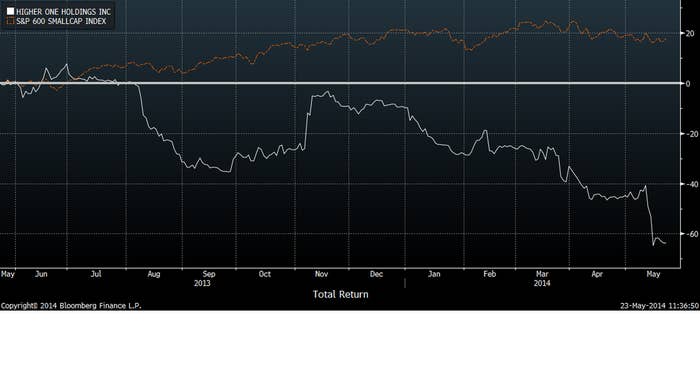This screenshot has width=700, height=379.
Task: Select the S&P 600 SMALLCAP INDEX legend label
Action: (x=62, y=21)
